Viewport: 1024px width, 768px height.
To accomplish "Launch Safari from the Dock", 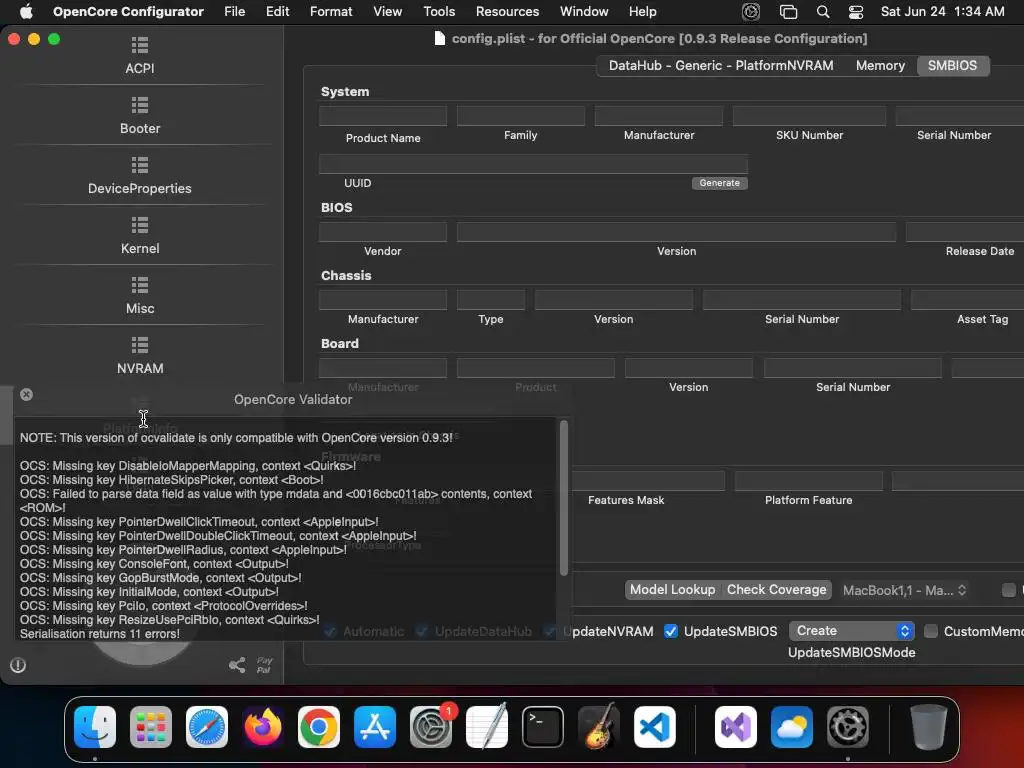I will point(207,727).
